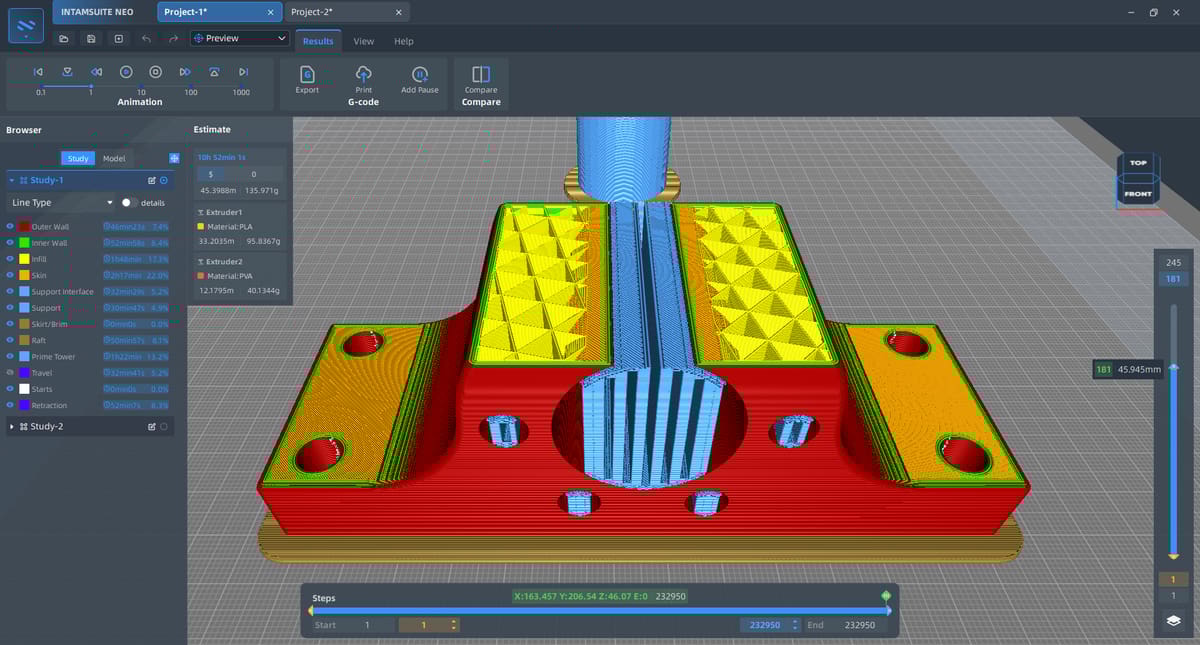Show the Travel line type

pos(10,371)
